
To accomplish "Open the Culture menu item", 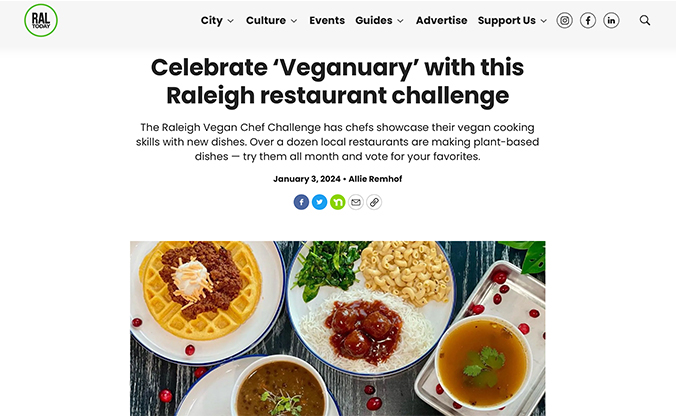I will [266, 20].
